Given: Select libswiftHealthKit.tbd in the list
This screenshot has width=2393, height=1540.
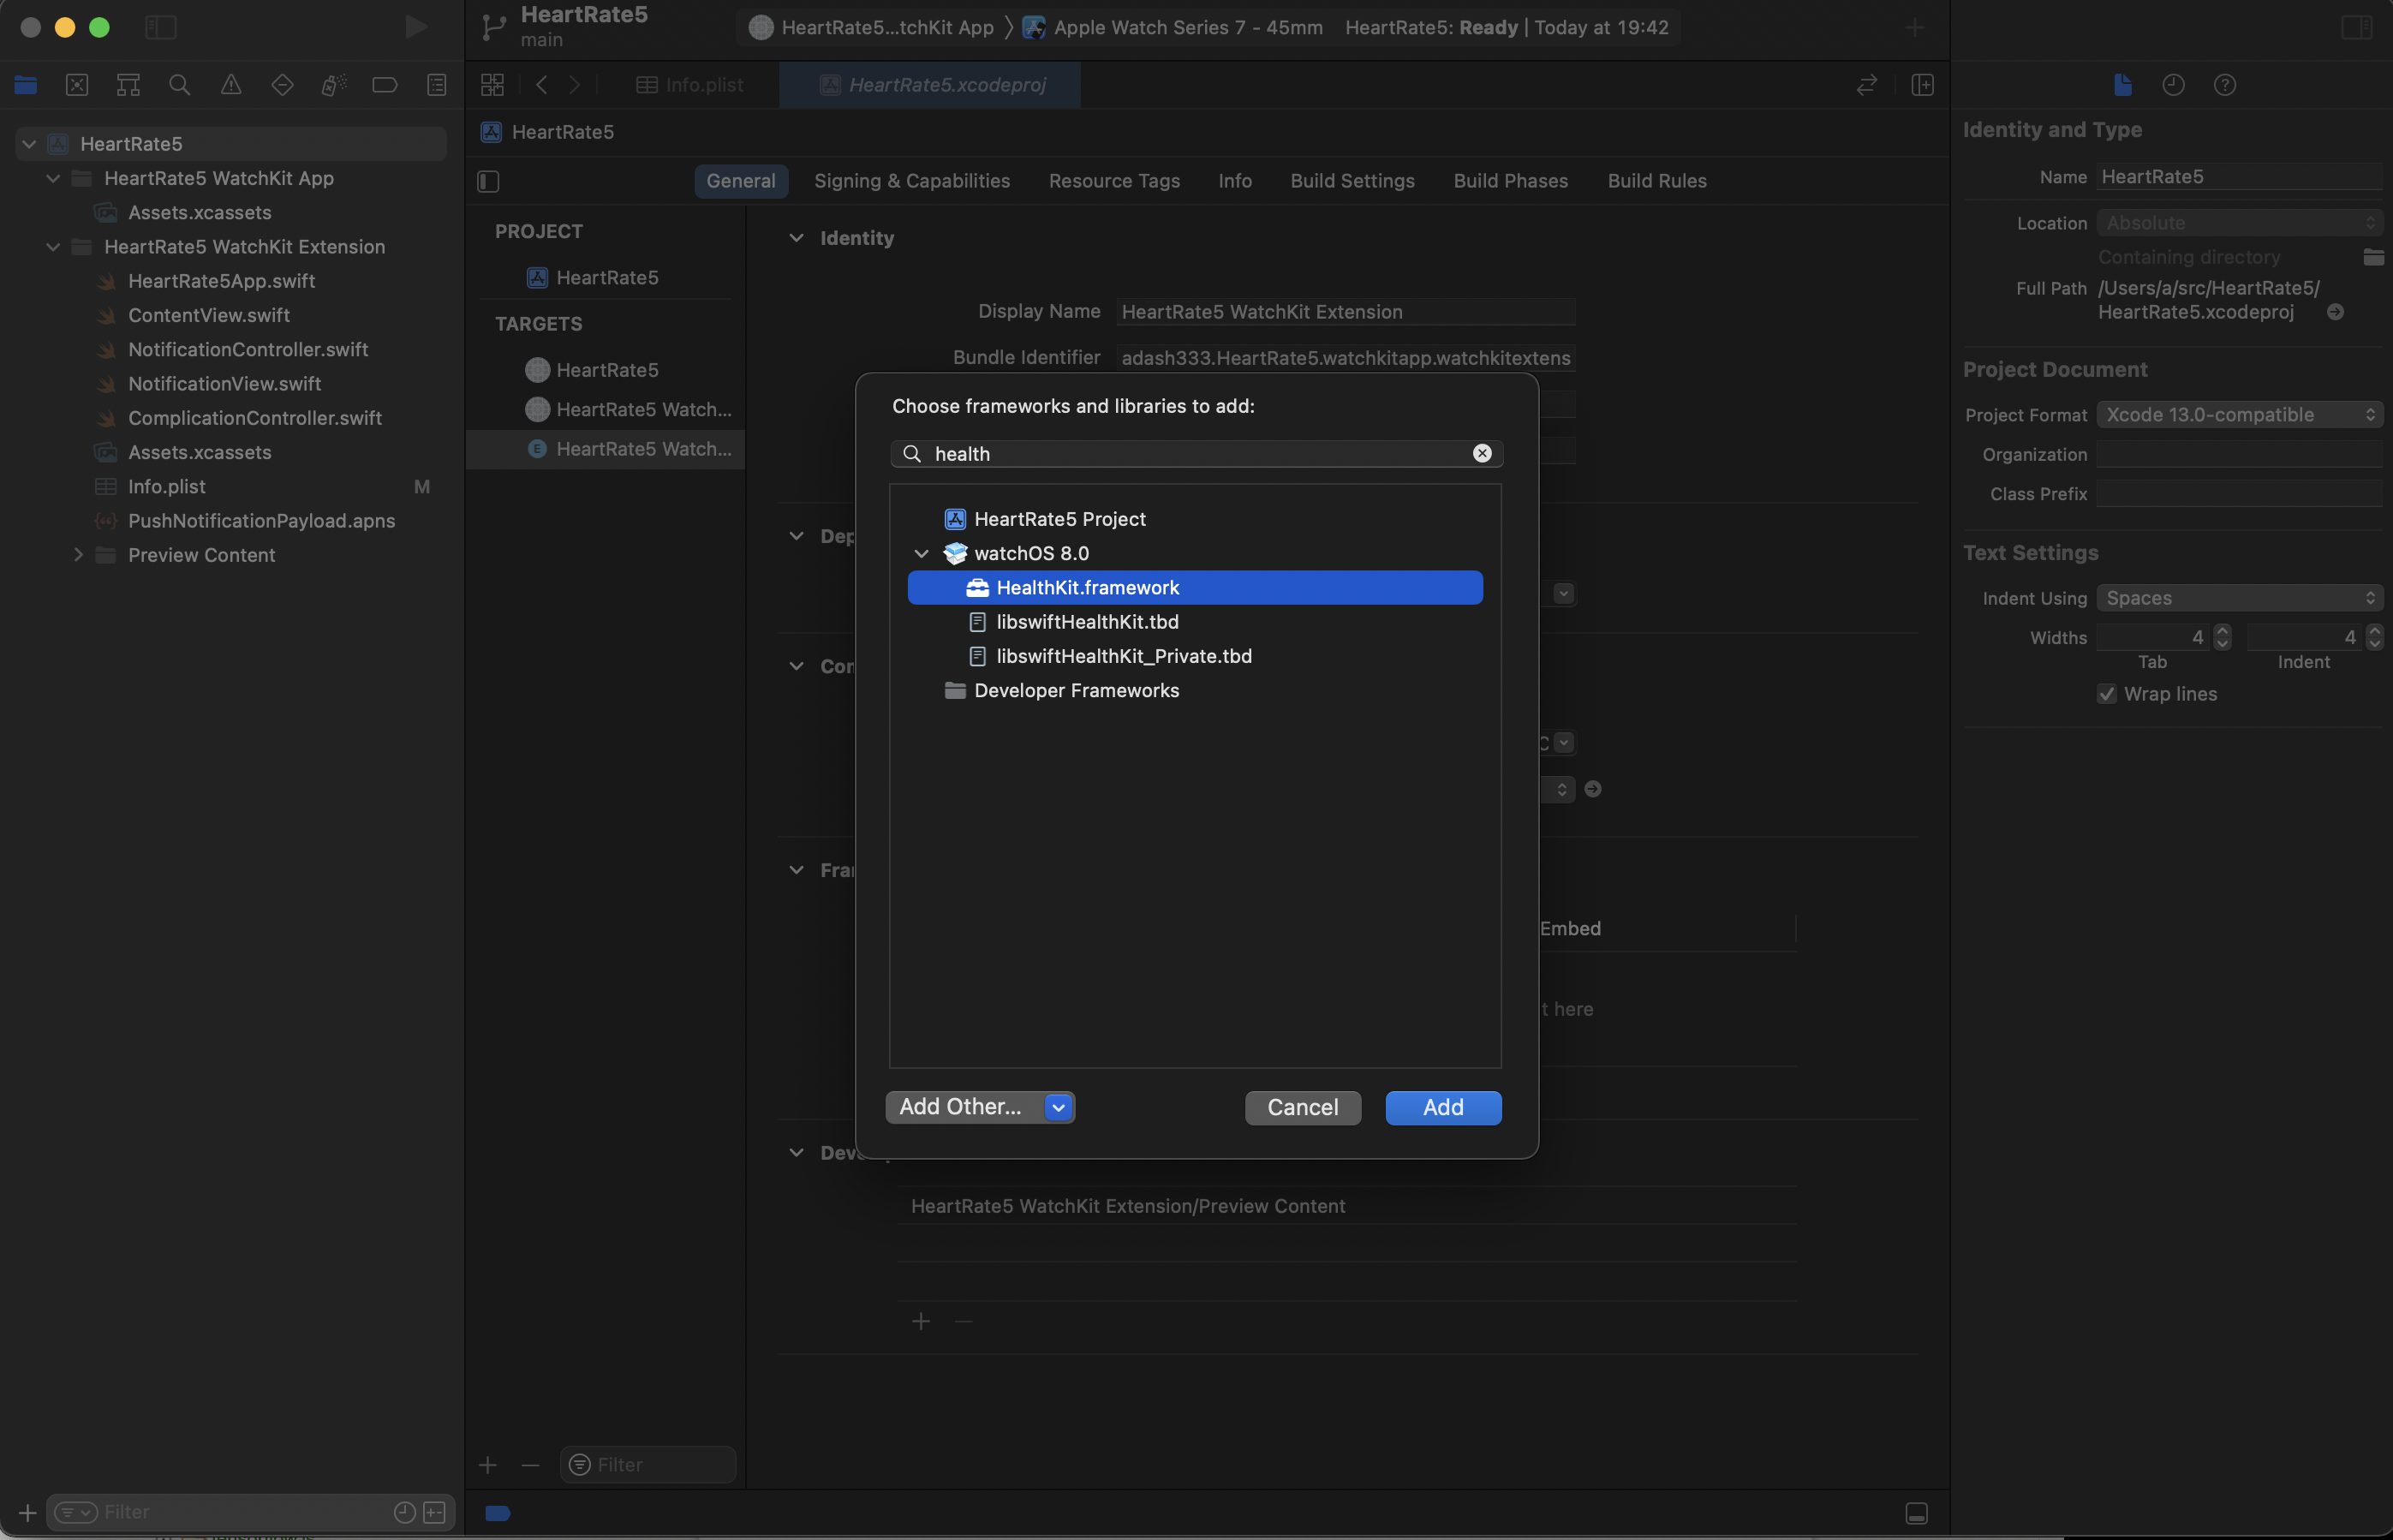Looking at the screenshot, I should point(1195,622).
